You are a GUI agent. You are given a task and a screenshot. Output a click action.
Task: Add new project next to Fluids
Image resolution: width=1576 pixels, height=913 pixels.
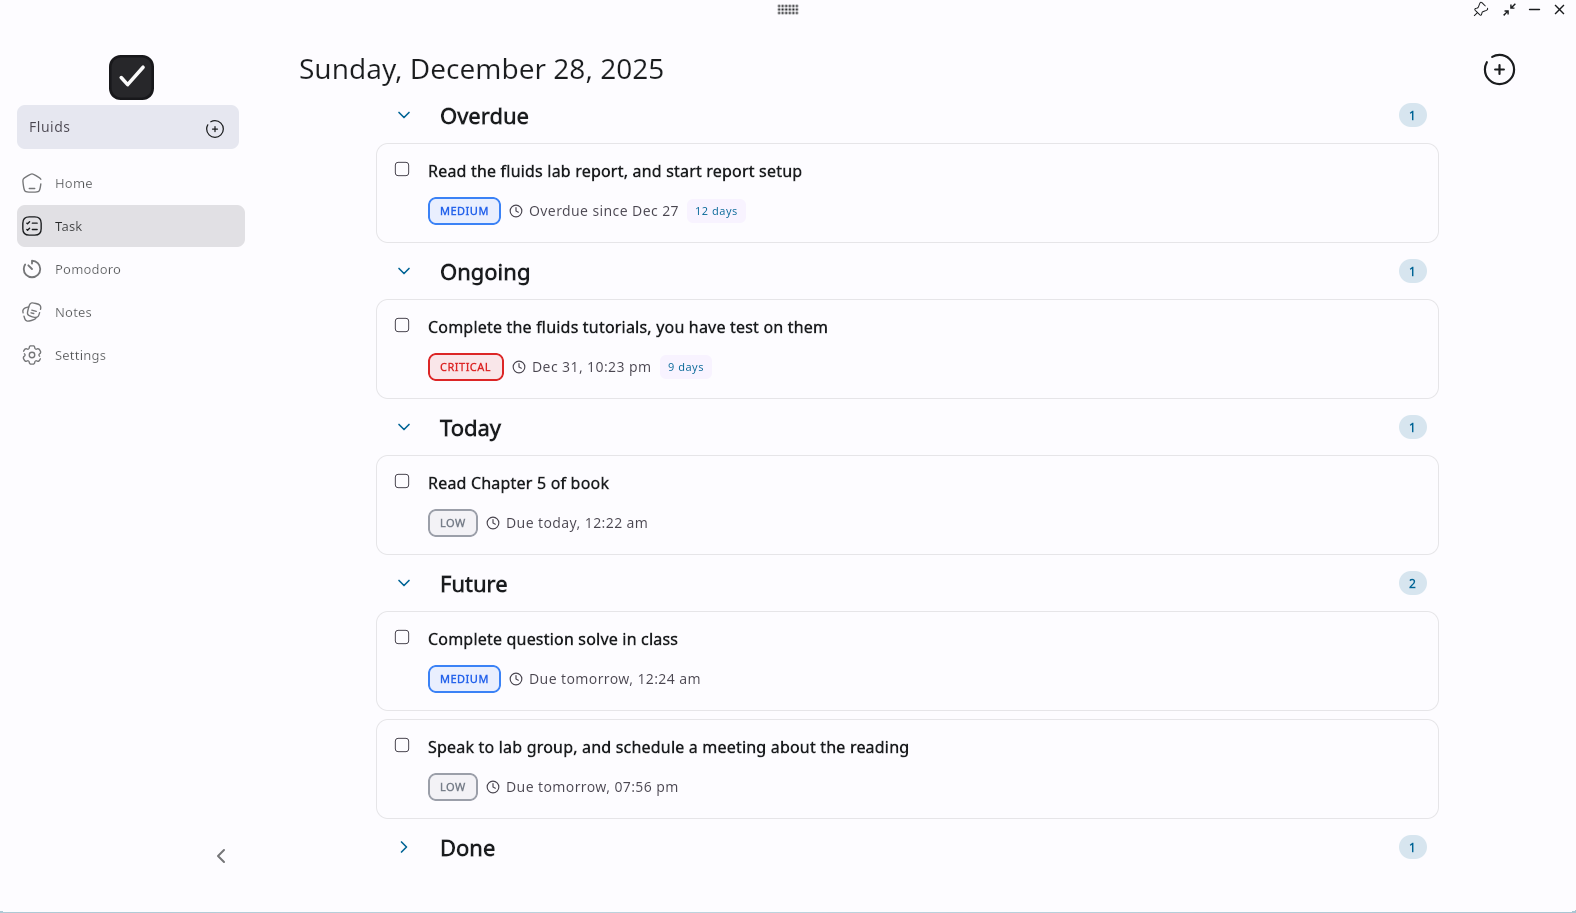[215, 128]
